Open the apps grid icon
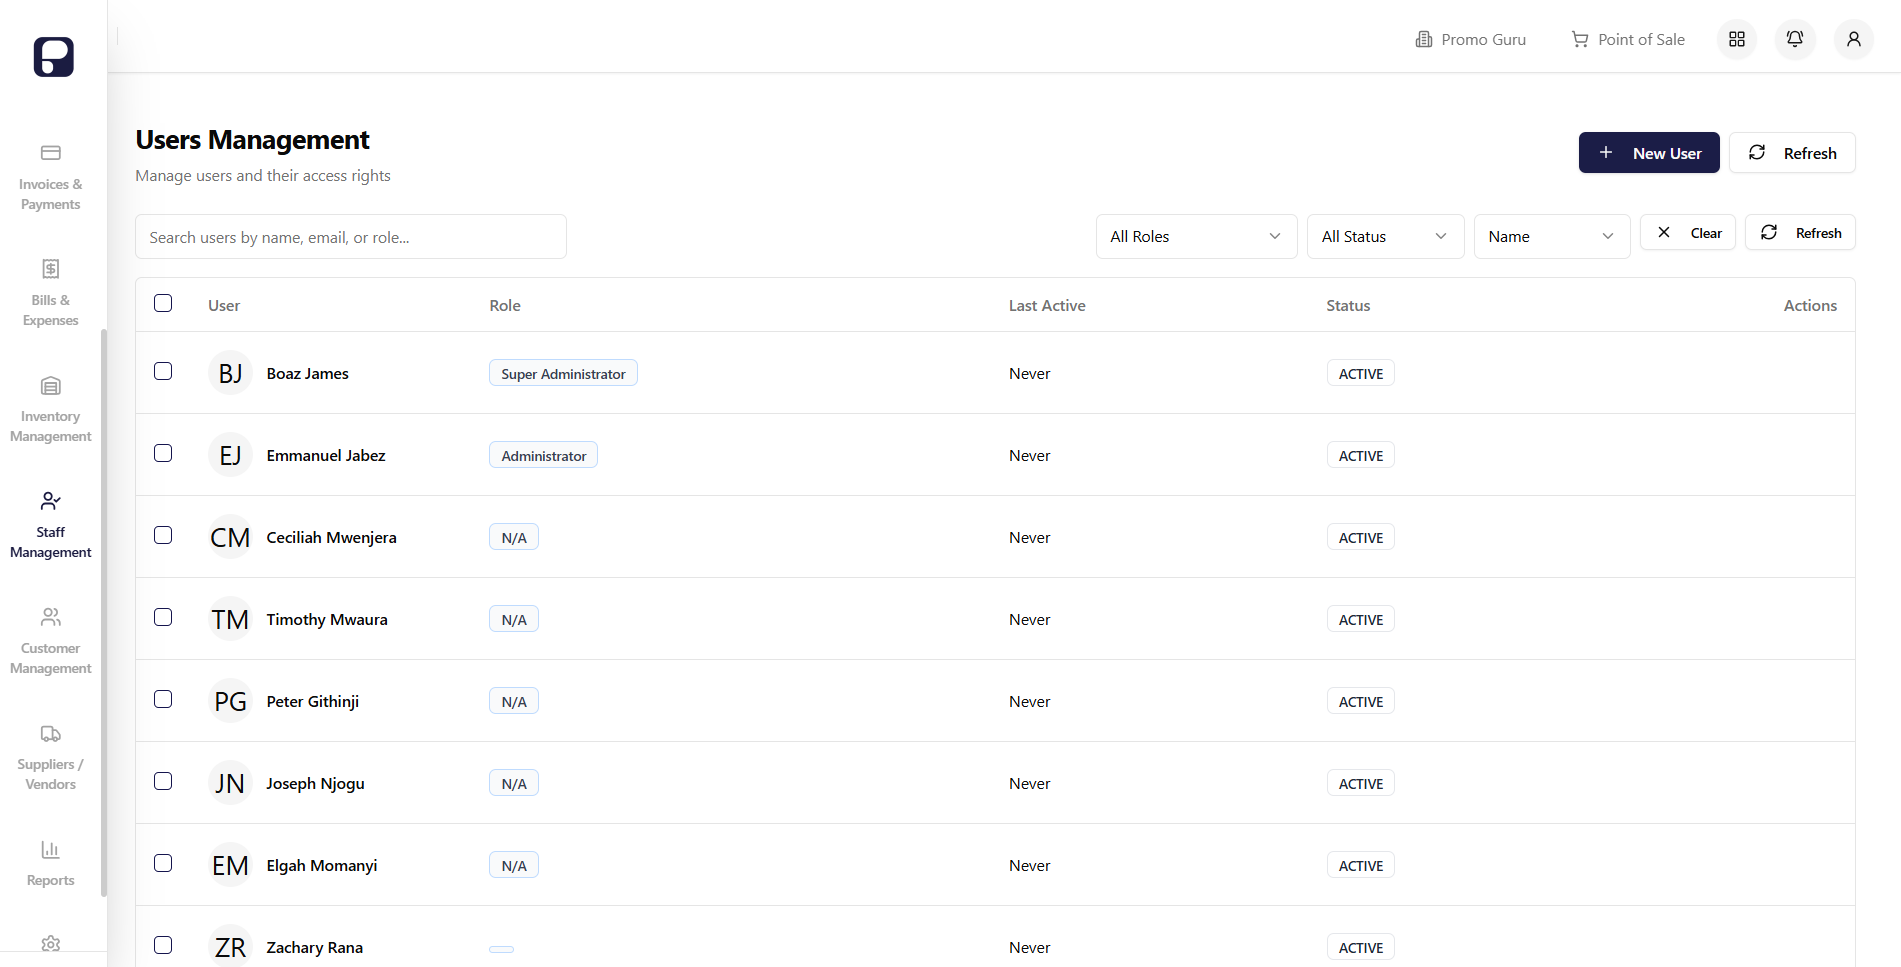This screenshot has width=1901, height=967. pos(1737,39)
